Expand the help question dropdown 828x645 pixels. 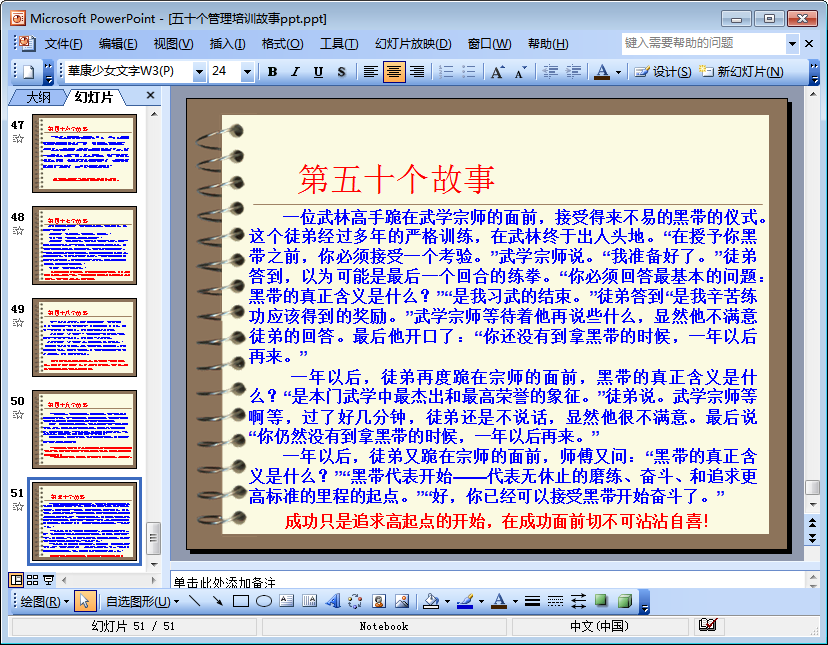792,44
